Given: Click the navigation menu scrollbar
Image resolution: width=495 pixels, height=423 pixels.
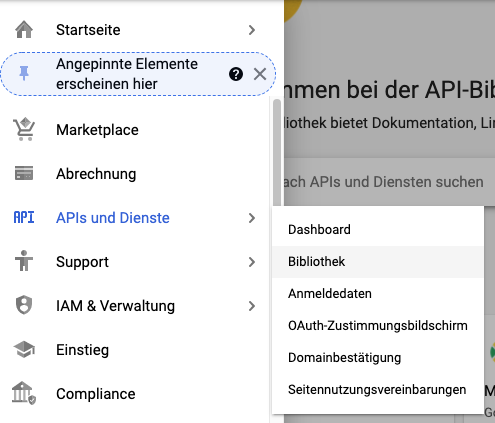Looking at the screenshot, I should (x=277, y=153).
